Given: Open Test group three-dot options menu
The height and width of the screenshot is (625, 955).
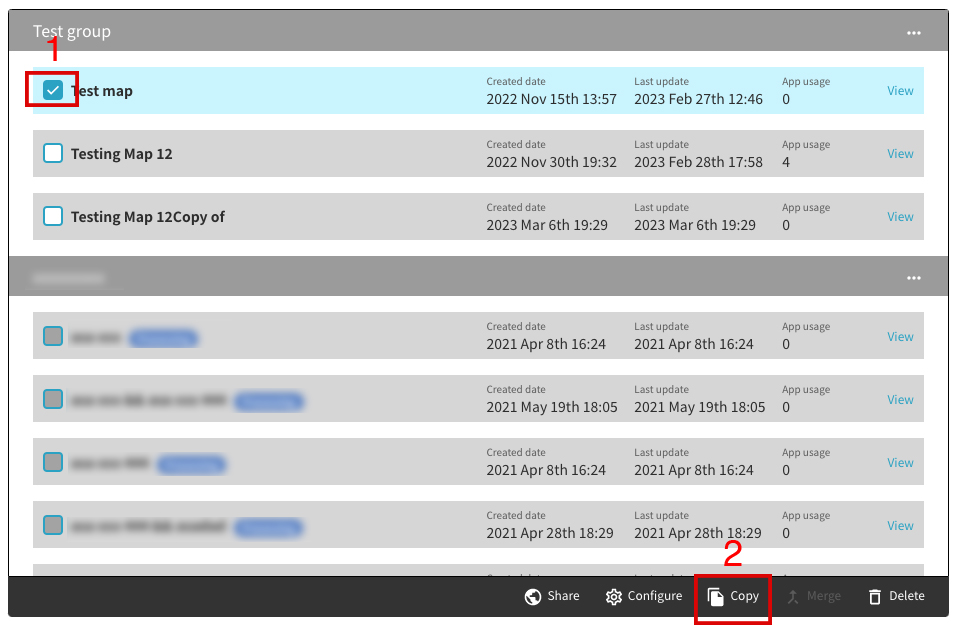Looking at the screenshot, I should point(913,33).
